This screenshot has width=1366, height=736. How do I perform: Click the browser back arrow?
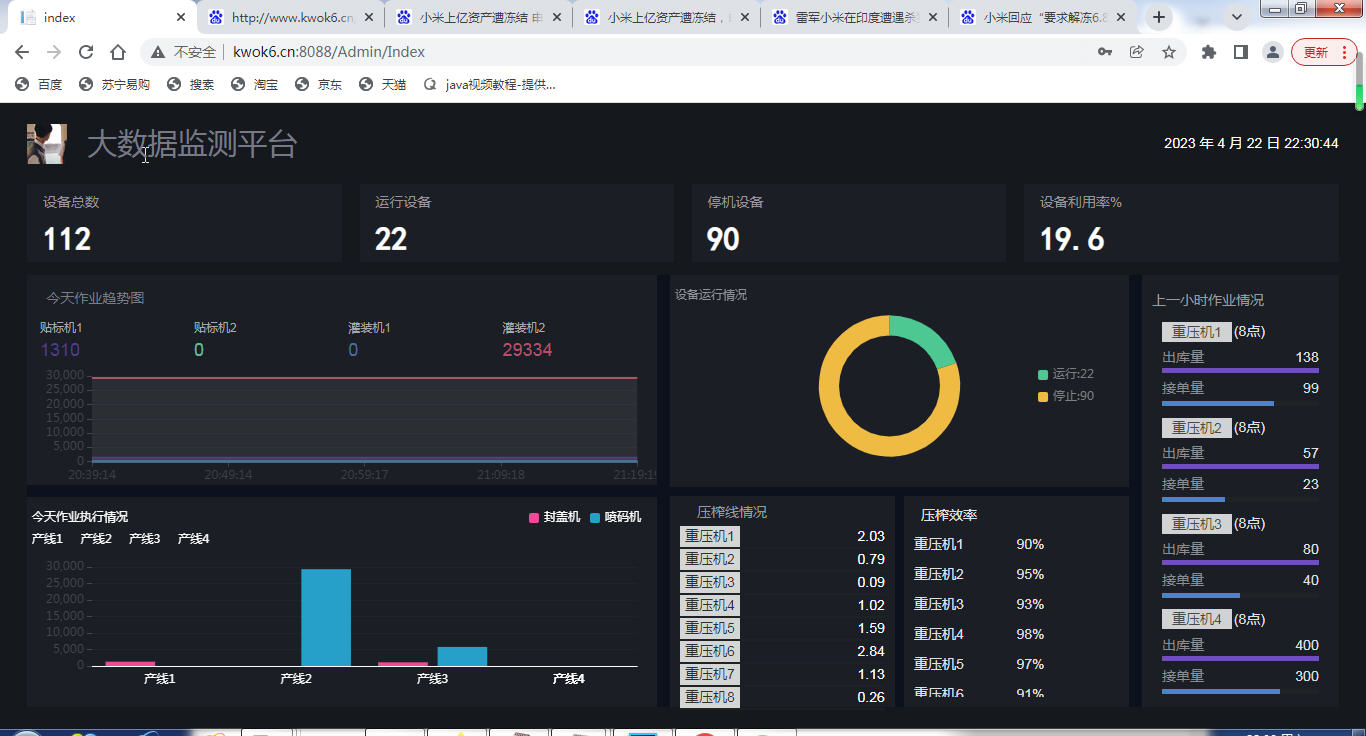point(22,52)
